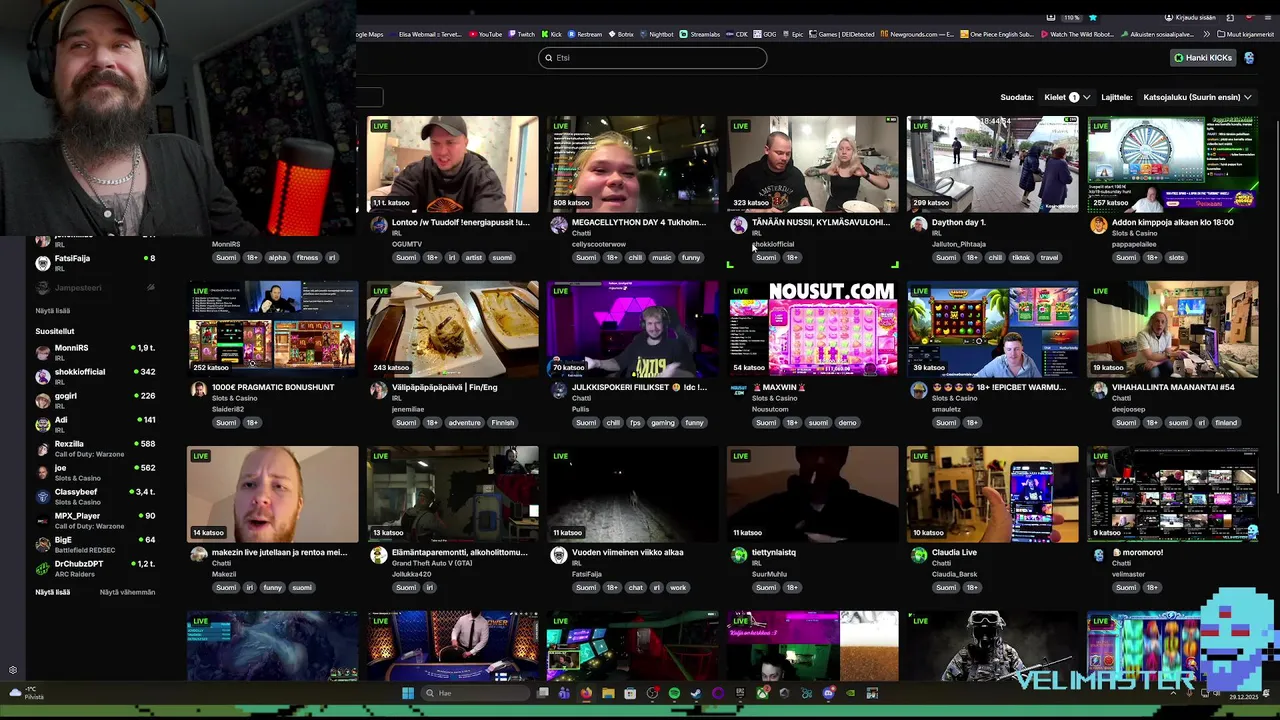Open the Kielet filter dropdown
1280x720 pixels.
1067,97
